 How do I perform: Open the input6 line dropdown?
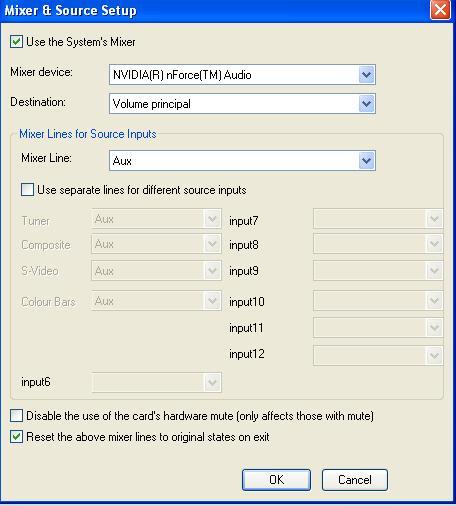156,382
